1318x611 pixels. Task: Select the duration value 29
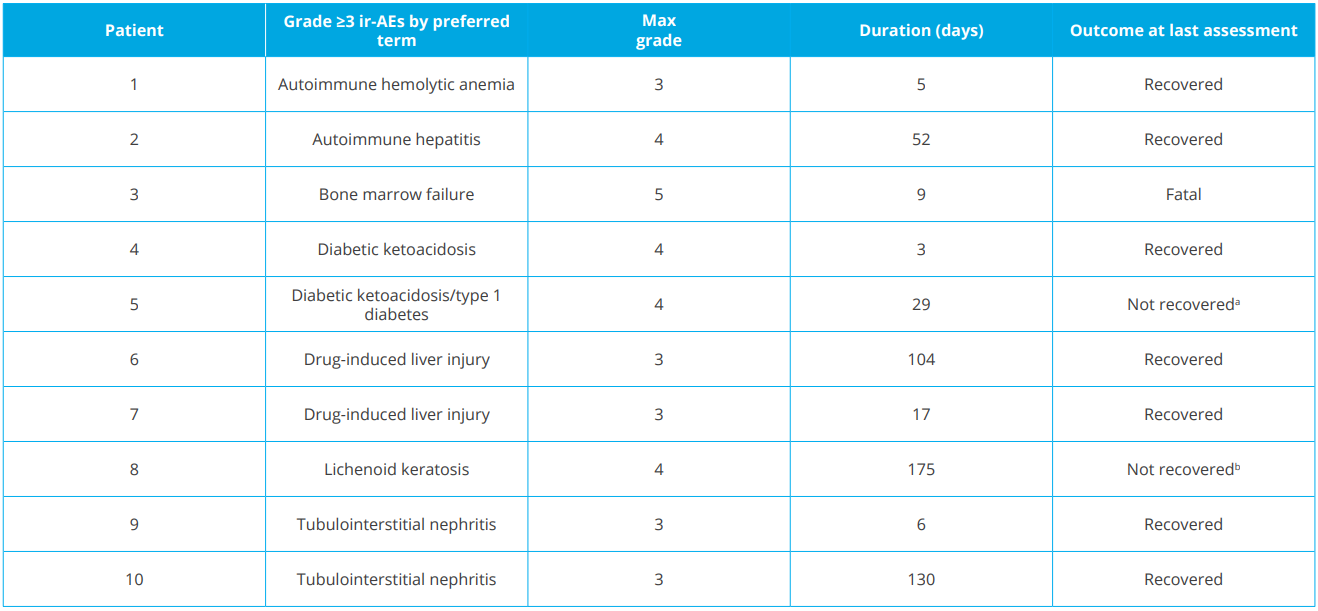point(921,305)
